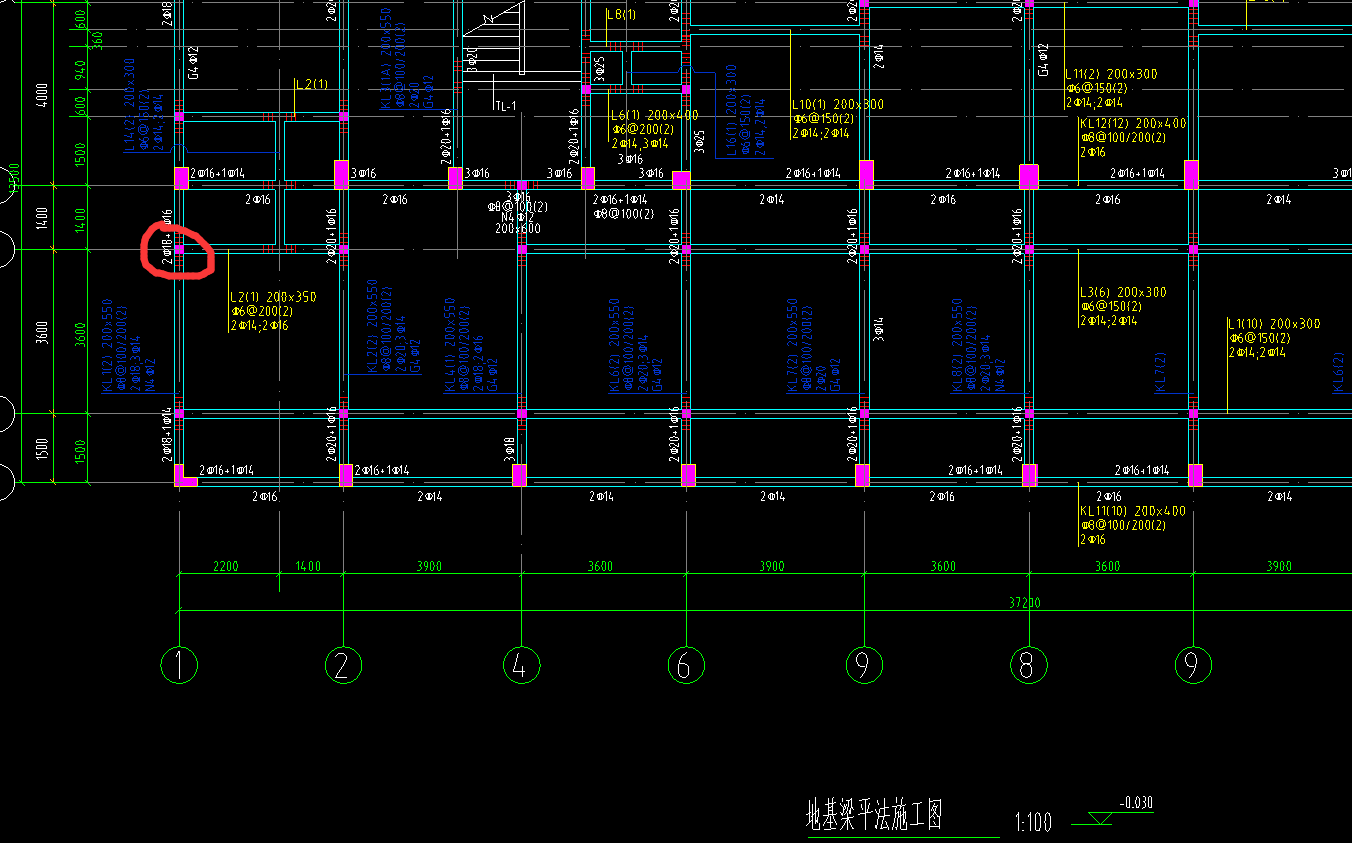
Task: Click the vertical 3Φ18 rebar text
Action: click(x=509, y=447)
